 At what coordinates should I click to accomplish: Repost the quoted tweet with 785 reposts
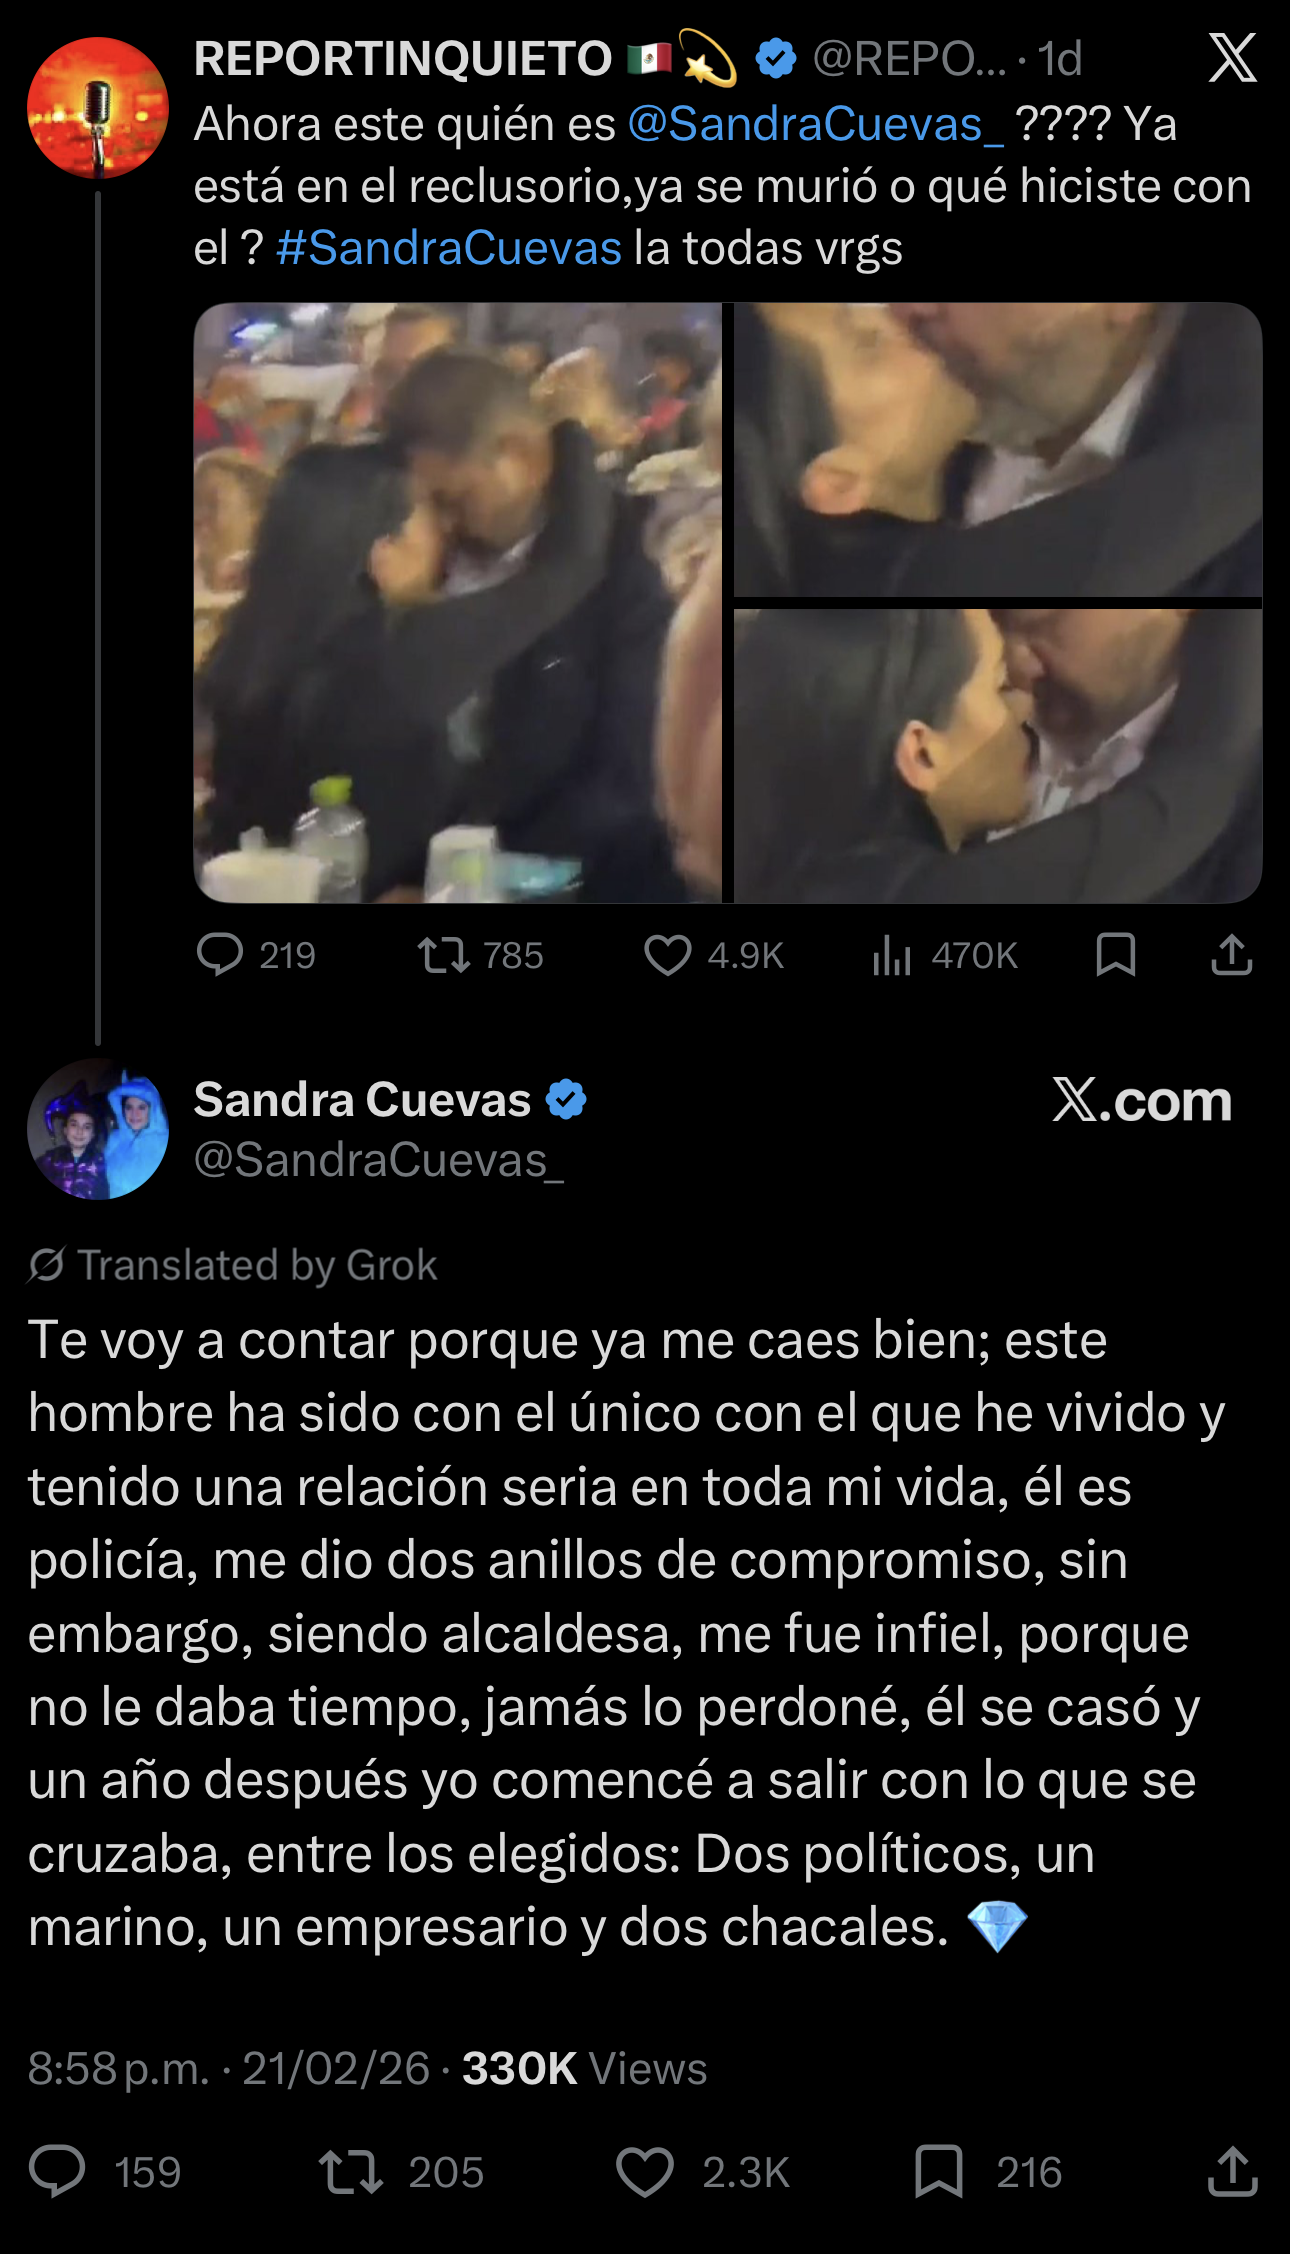click(444, 955)
